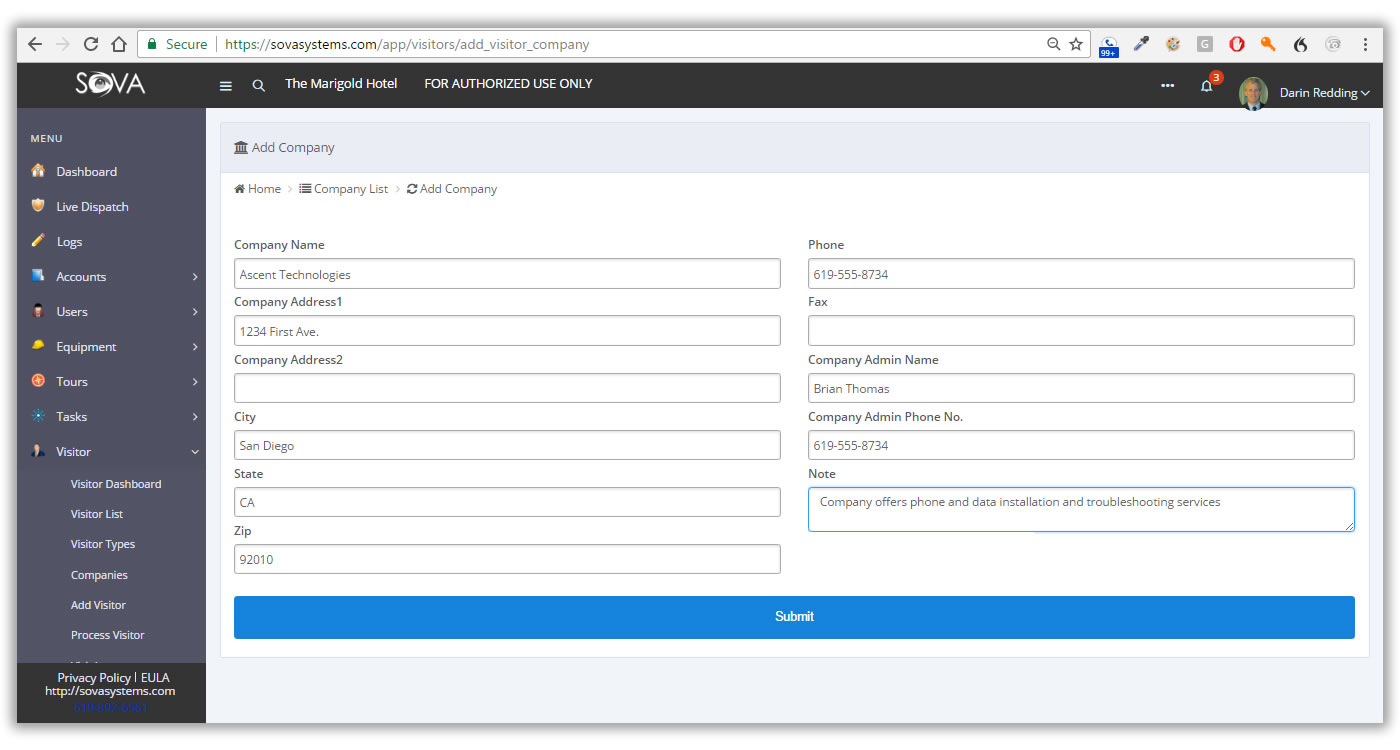
Task: Click the eyedropper extension icon
Action: click(x=1141, y=44)
